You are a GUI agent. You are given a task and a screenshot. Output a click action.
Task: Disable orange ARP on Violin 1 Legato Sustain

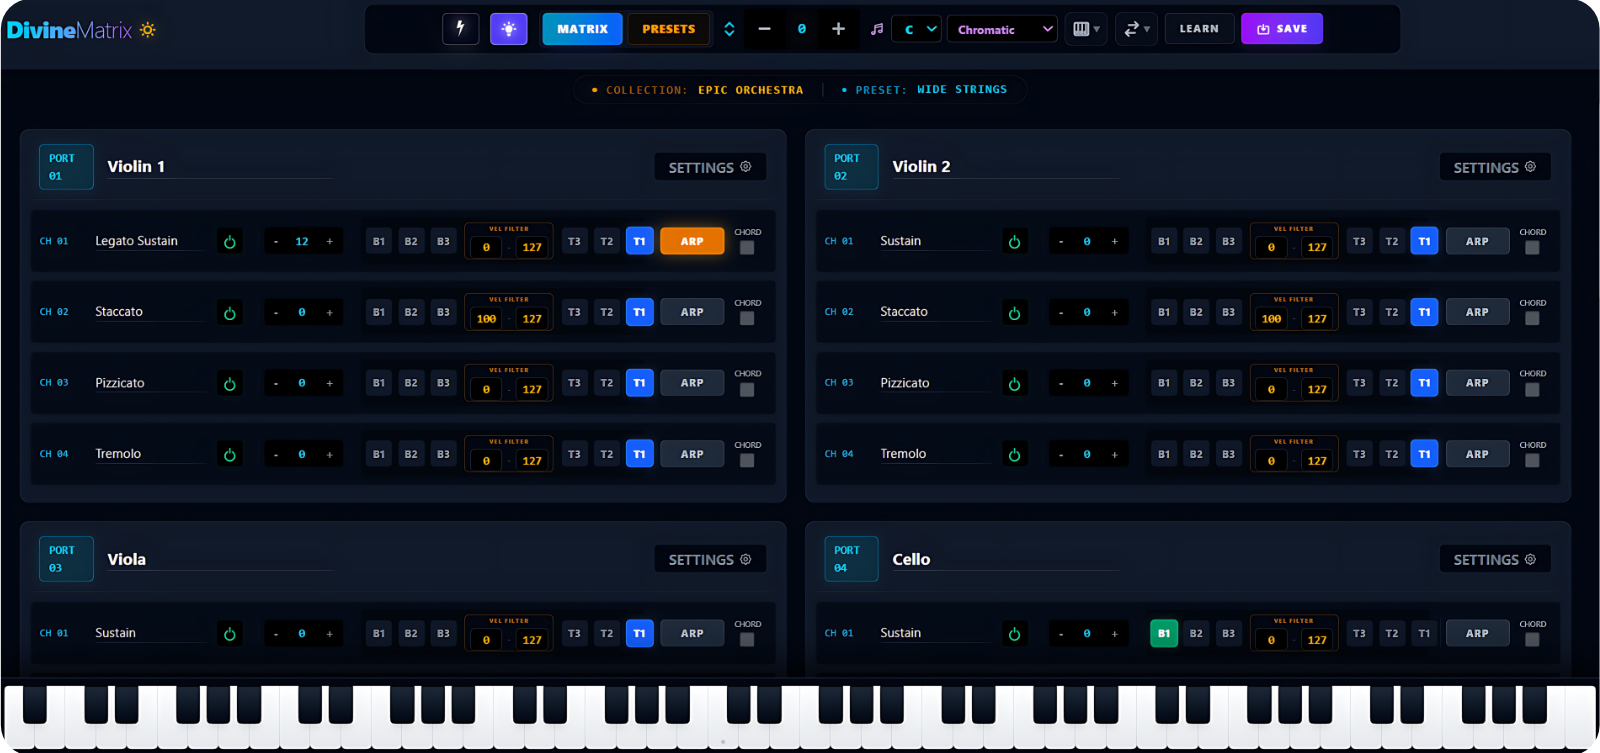tap(692, 241)
